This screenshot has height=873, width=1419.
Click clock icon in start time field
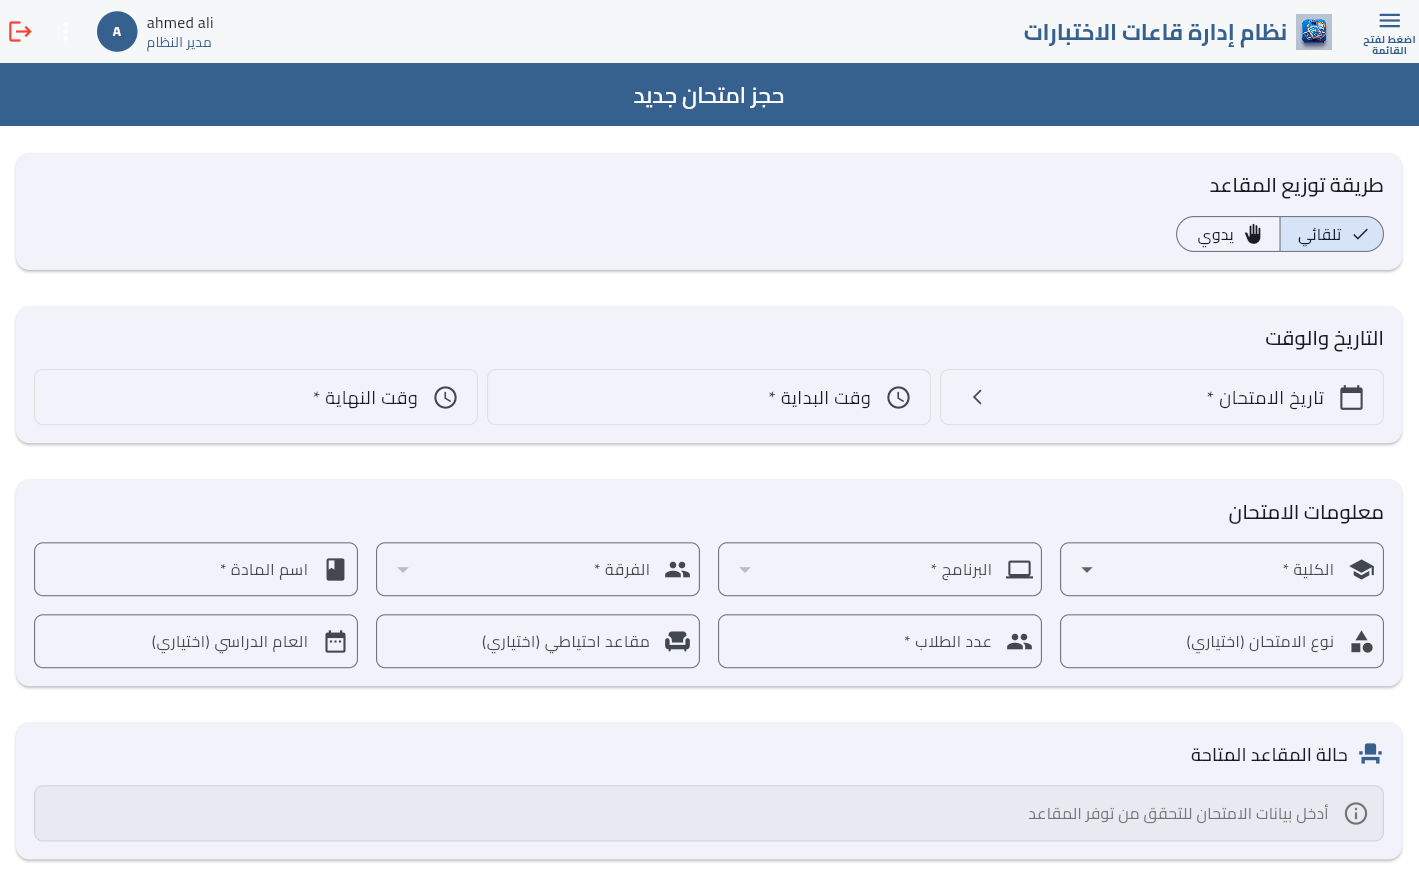point(899,398)
